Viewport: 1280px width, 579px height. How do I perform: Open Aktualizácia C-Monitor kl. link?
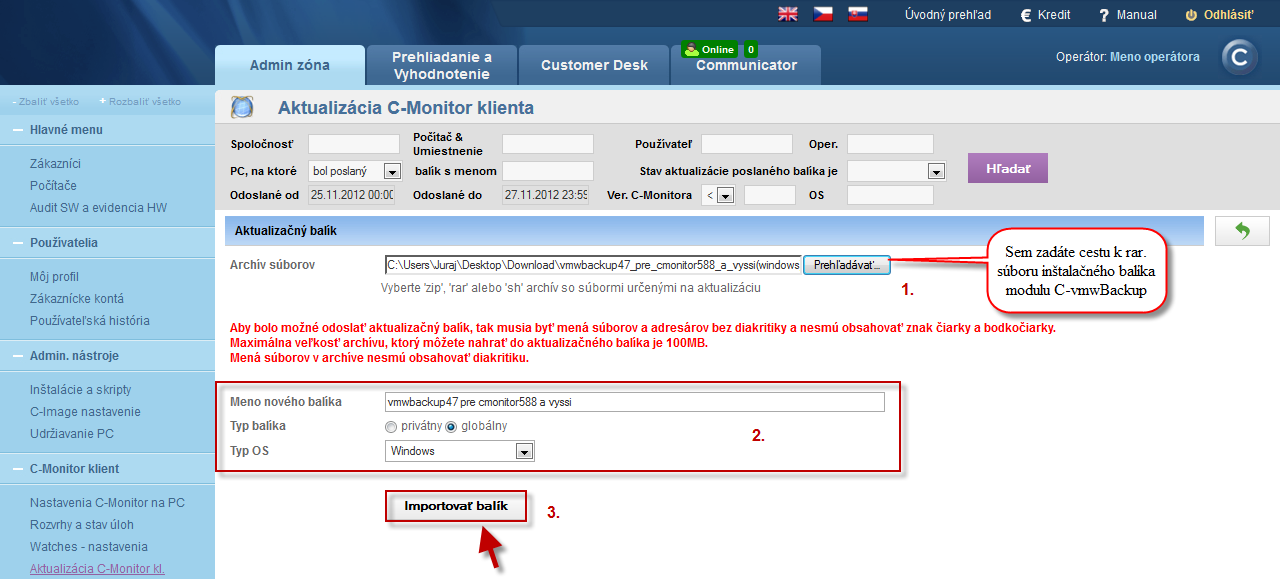coord(97,569)
